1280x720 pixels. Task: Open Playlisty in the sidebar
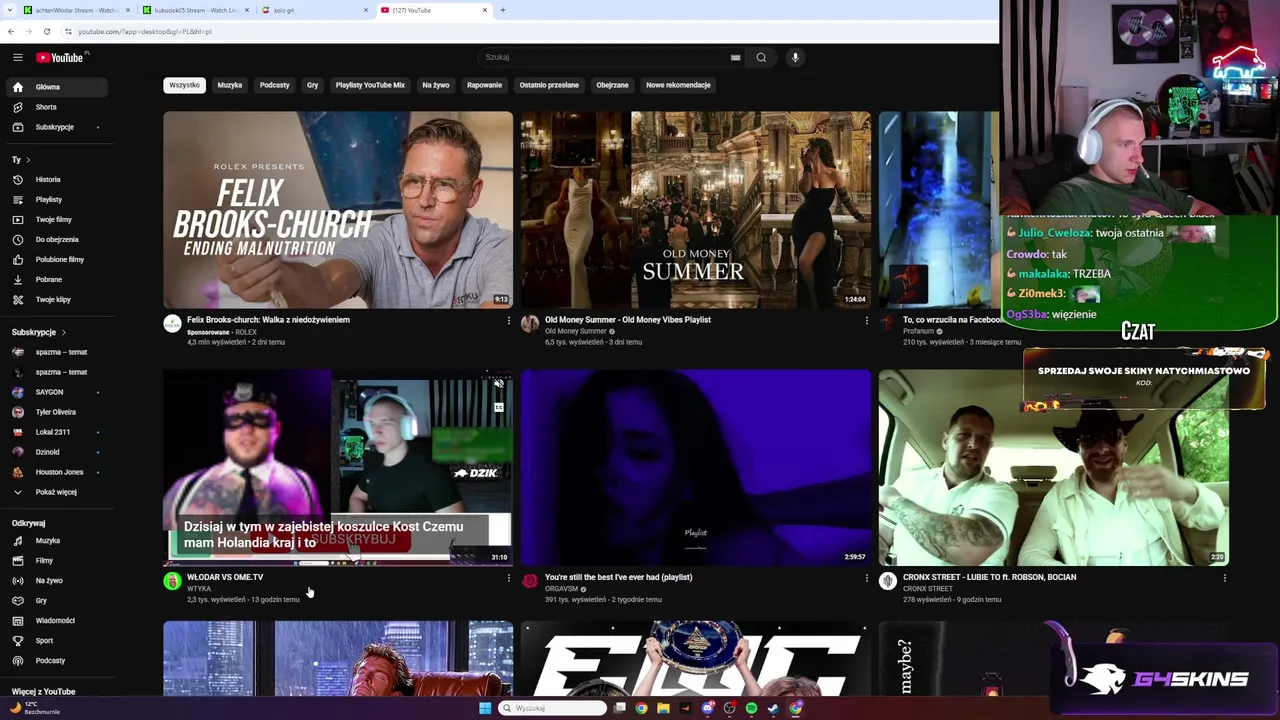pos(56,200)
